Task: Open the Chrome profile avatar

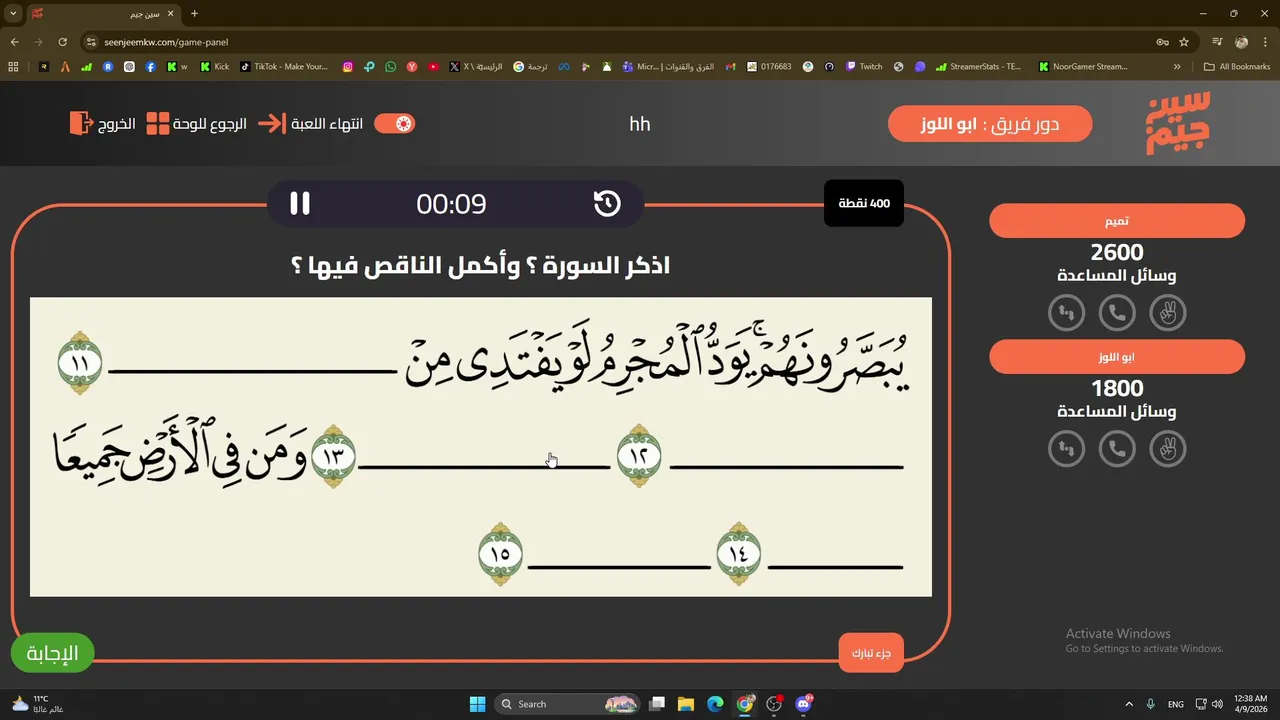Action: coord(1241,42)
